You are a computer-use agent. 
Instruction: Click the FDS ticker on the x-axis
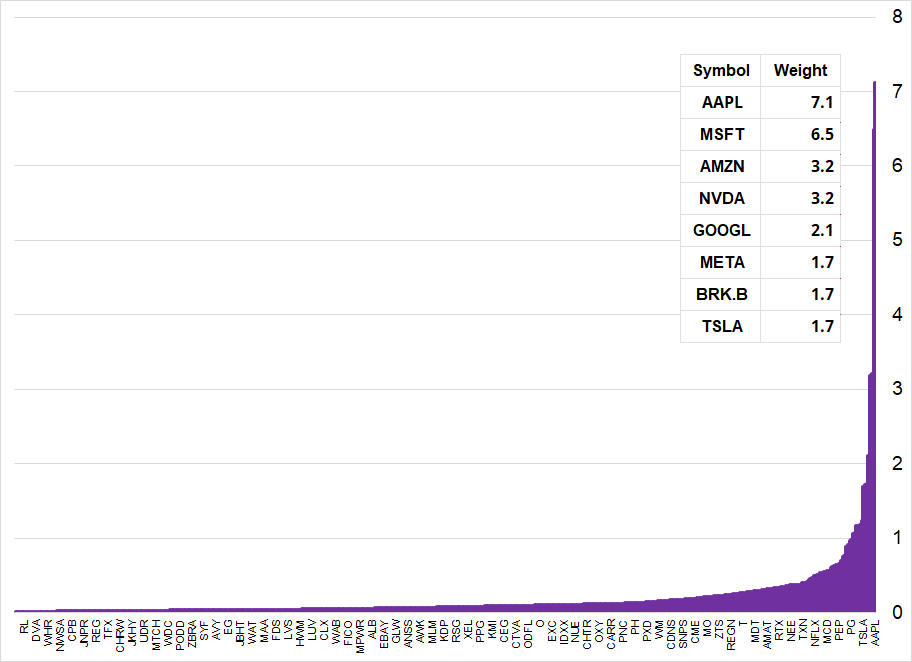click(x=276, y=630)
